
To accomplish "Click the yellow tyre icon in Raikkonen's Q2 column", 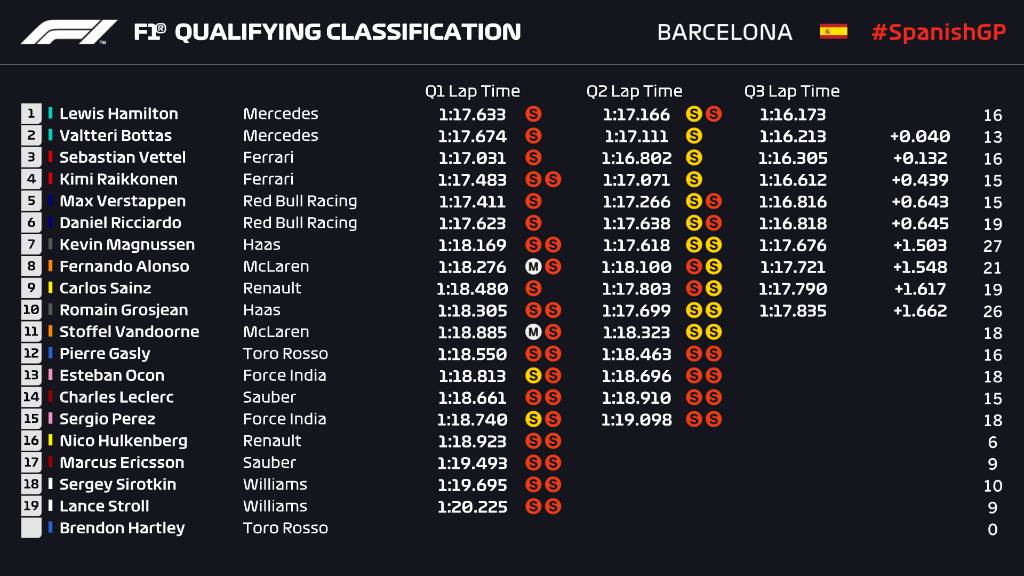I will (693, 180).
